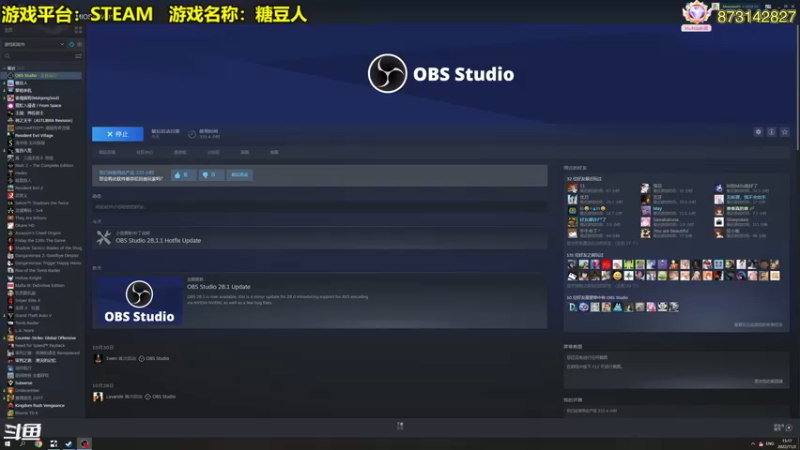Click the OBS Studio 28.1 Update thumbnail
Screen dimensions: 800x450
pyautogui.click(x=139, y=301)
